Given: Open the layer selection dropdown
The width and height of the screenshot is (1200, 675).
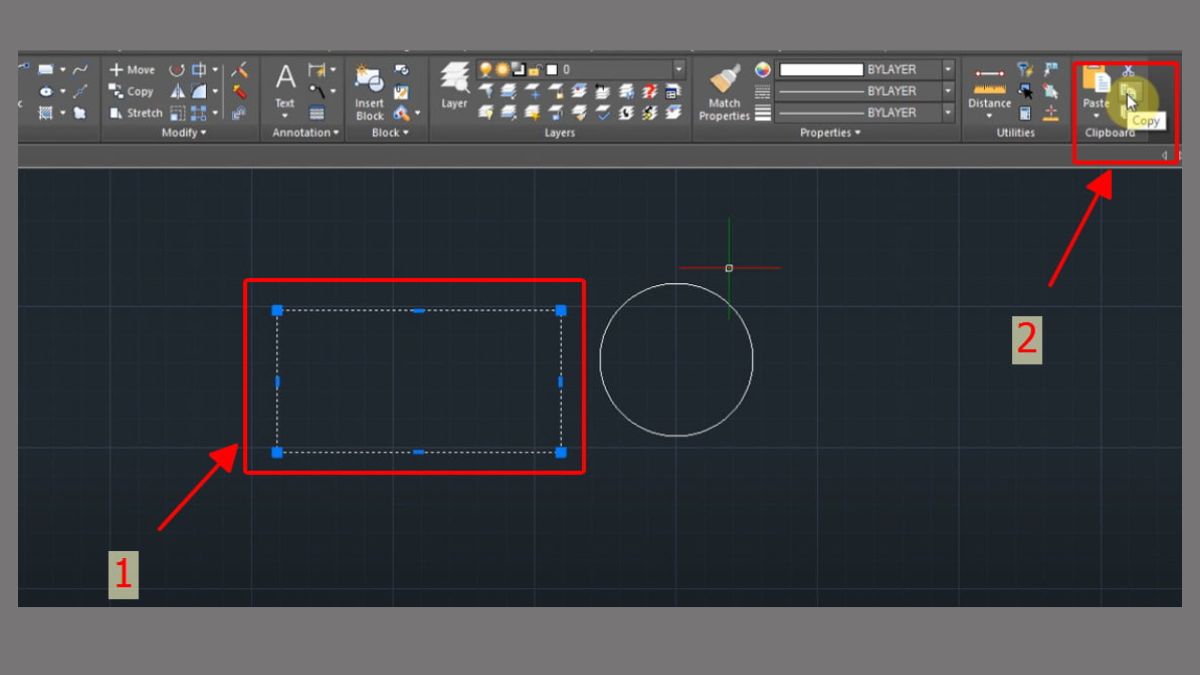Looking at the screenshot, I should [x=679, y=69].
